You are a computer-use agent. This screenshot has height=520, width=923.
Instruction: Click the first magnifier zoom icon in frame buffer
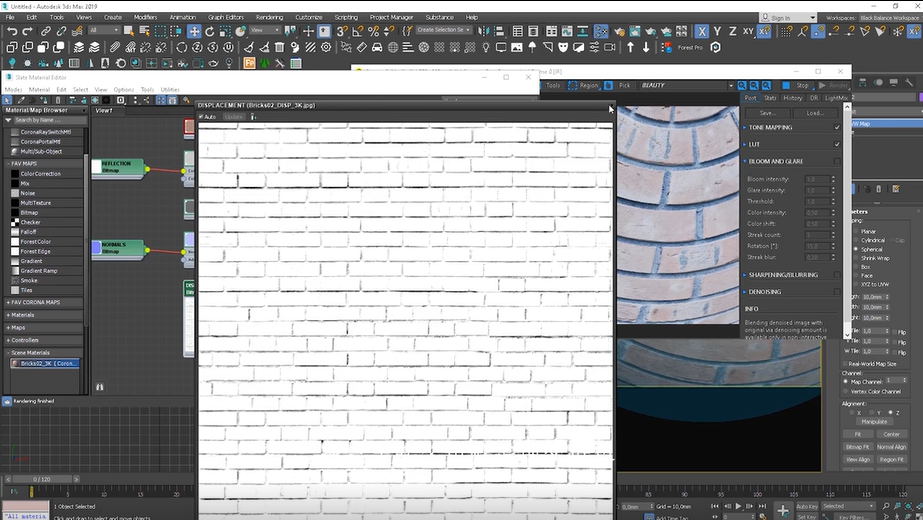[x=742, y=85]
